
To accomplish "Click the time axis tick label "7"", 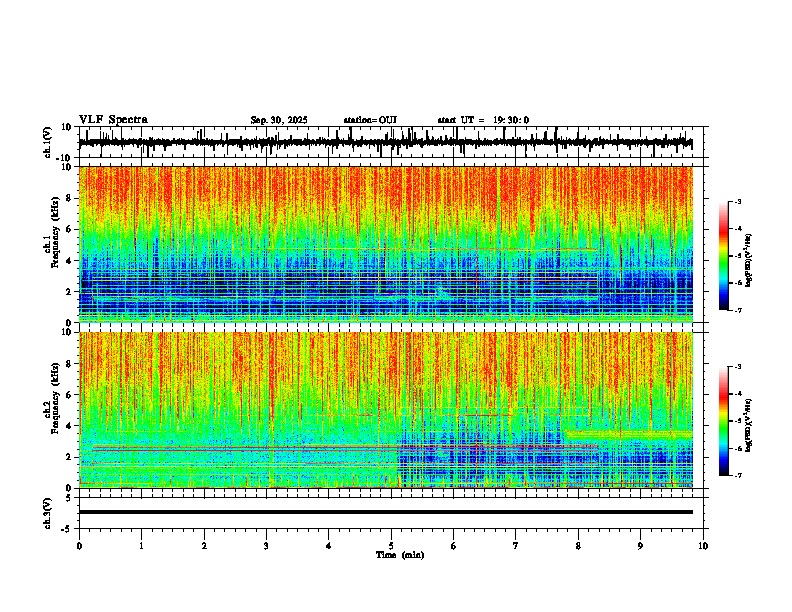I will point(516,546).
